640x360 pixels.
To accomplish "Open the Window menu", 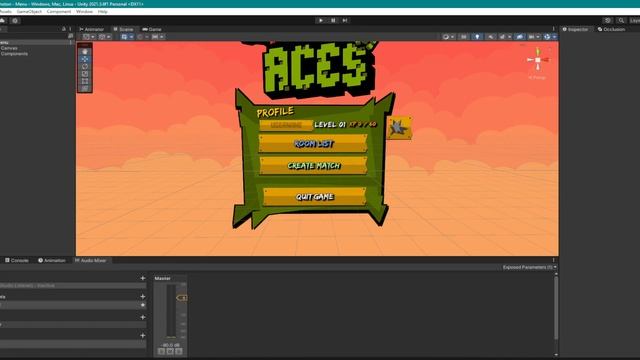I will tap(84, 11).
